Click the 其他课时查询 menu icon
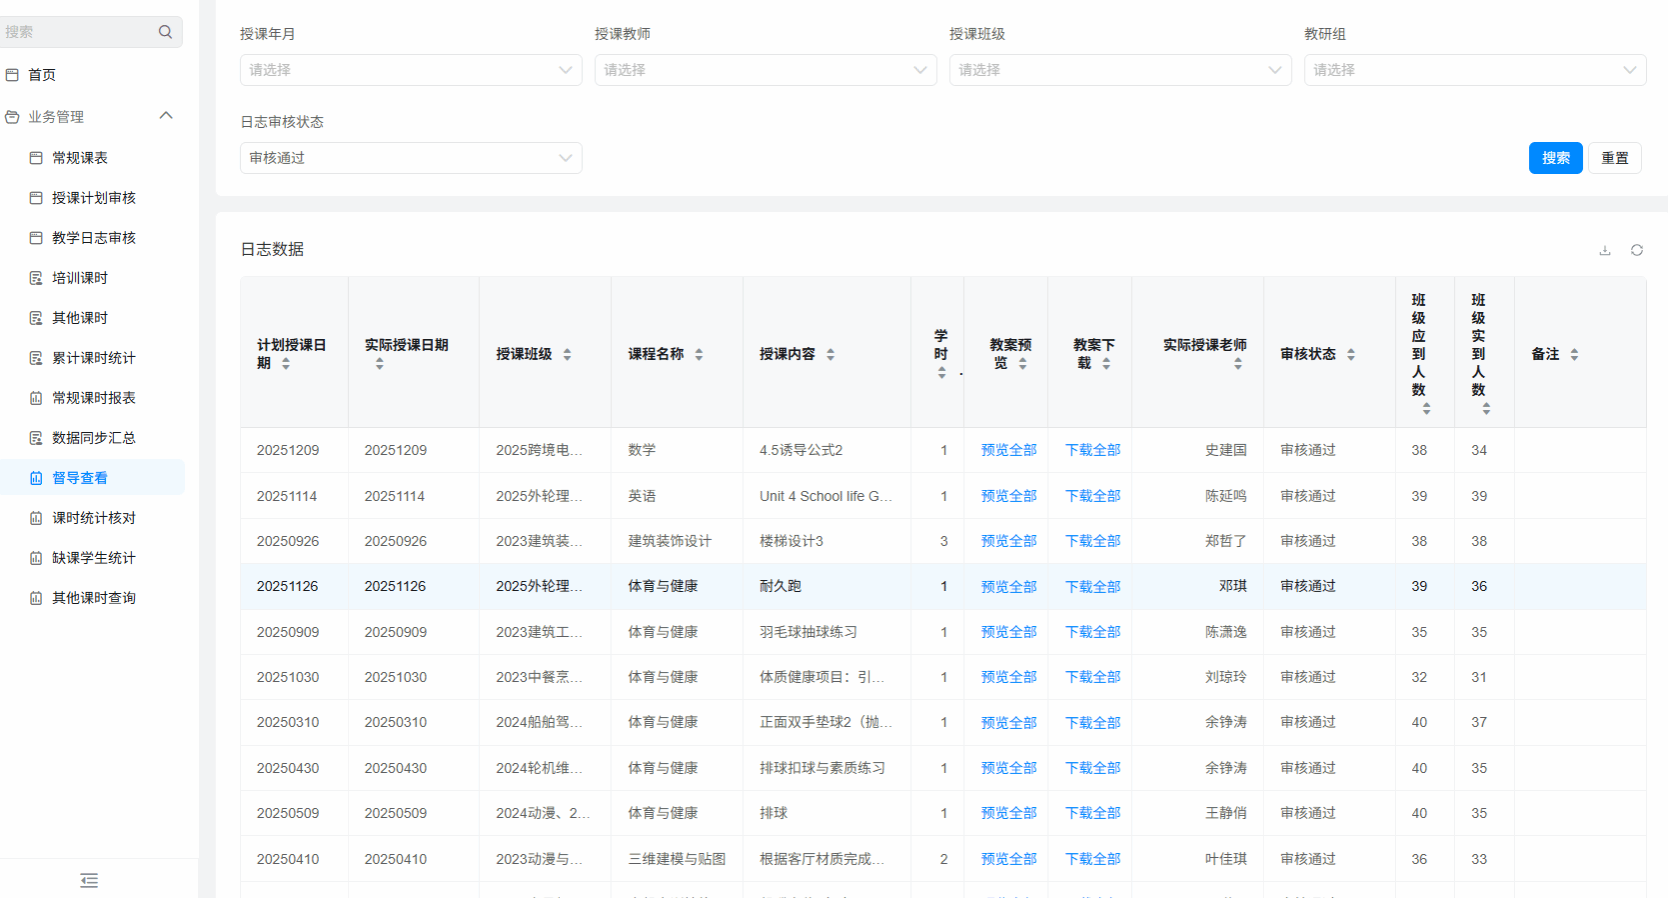The height and width of the screenshot is (898, 1668). point(36,598)
